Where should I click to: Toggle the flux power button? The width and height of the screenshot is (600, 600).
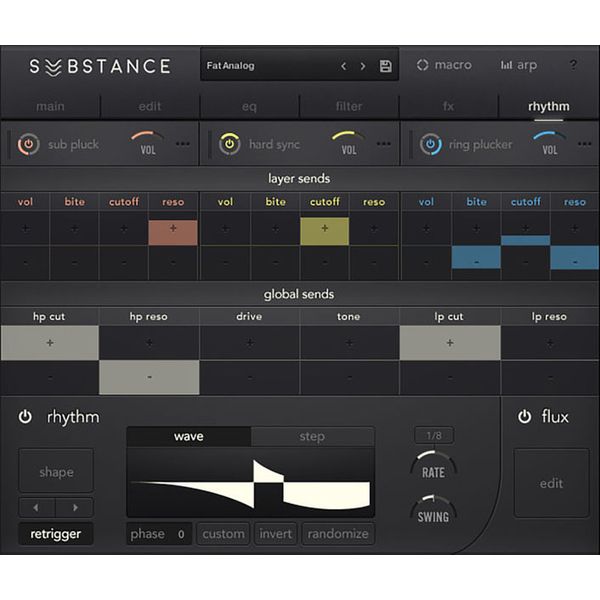click(x=525, y=417)
